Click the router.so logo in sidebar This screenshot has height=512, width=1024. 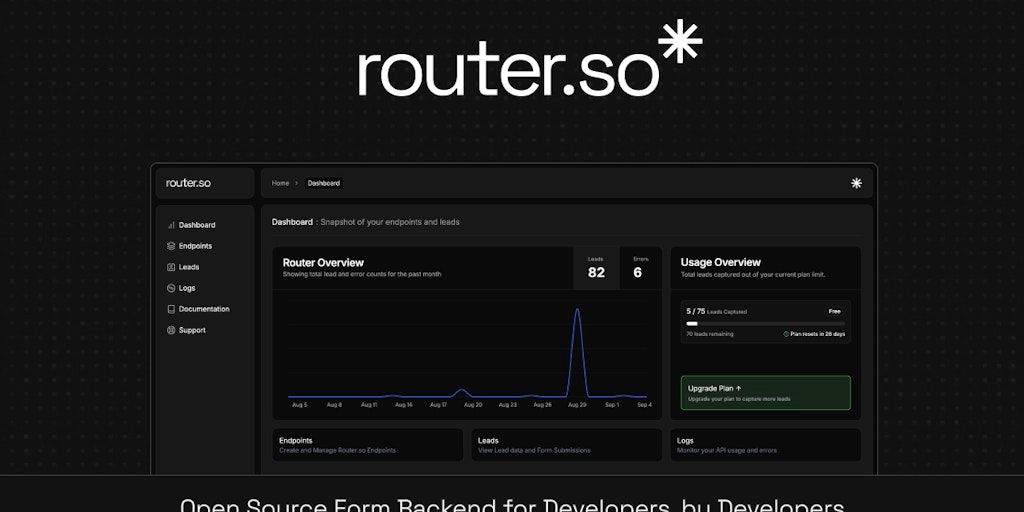click(x=188, y=183)
